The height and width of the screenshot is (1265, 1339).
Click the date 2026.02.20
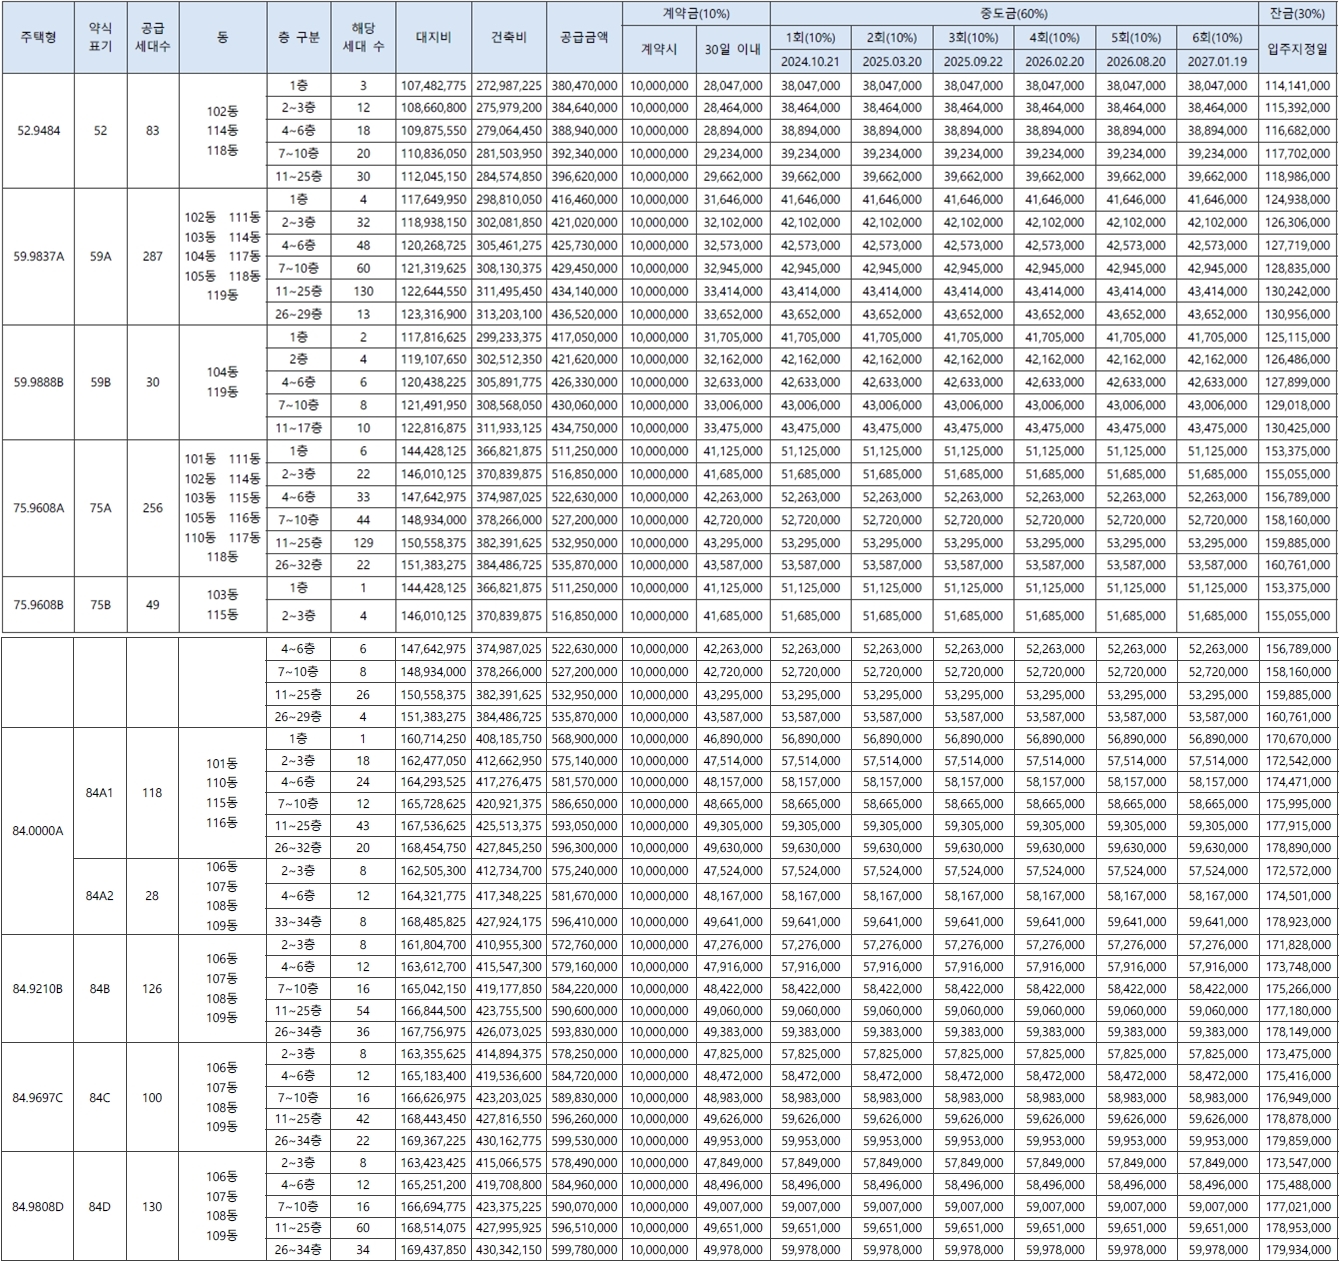pyautogui.click(x=1054, y=61)
